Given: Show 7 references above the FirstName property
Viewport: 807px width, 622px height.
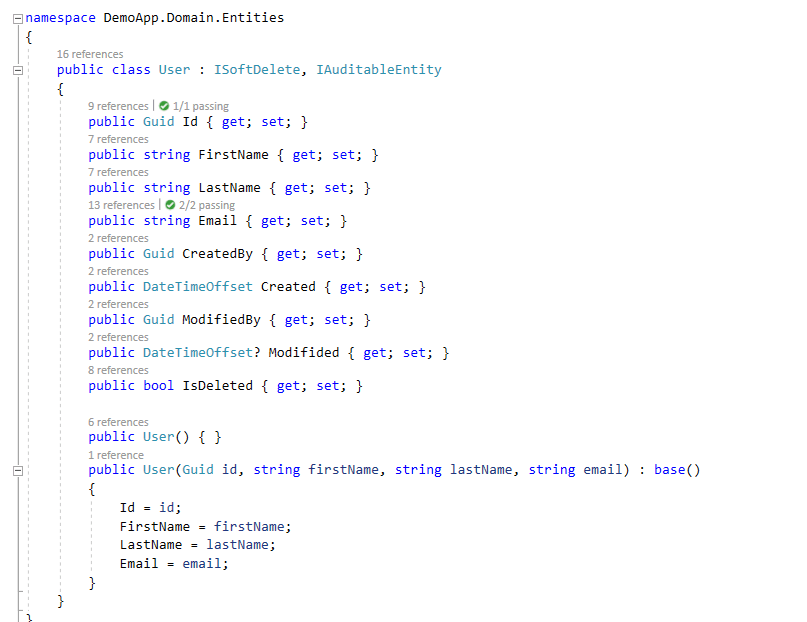Looking at the screenshot, I should [117, 139].
